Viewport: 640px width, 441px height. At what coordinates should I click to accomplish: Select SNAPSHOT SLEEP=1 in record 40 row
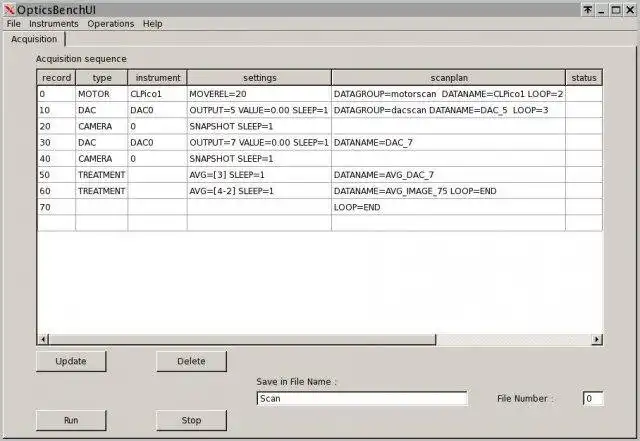[259, 158]
